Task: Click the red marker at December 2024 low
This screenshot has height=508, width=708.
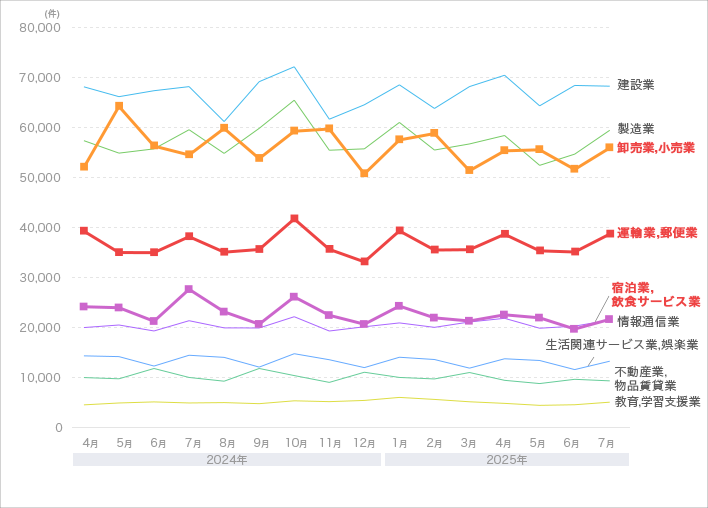Action: (x=364, y=261)
